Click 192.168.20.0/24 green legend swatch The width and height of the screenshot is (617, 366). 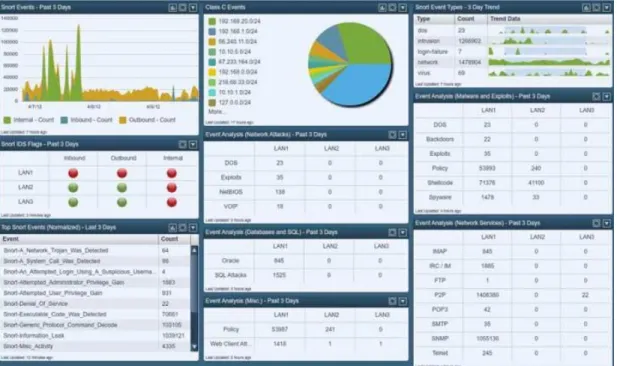pyautogui.click(x=212, y=21)
